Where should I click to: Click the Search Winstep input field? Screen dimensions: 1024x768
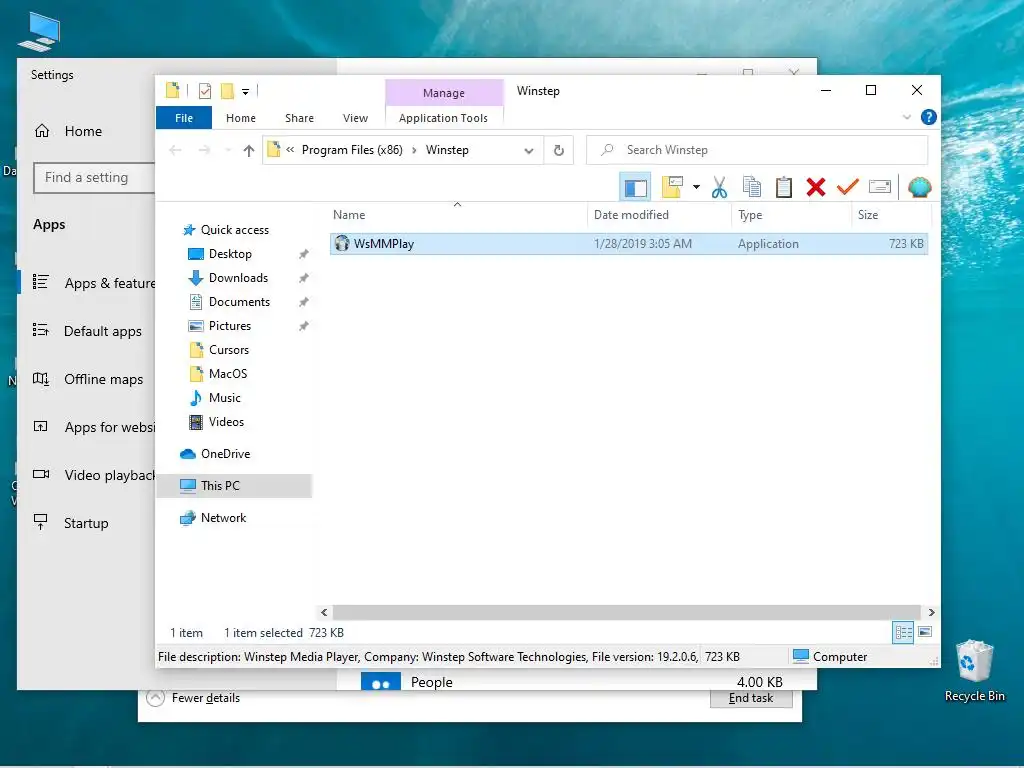click(758, 150)
